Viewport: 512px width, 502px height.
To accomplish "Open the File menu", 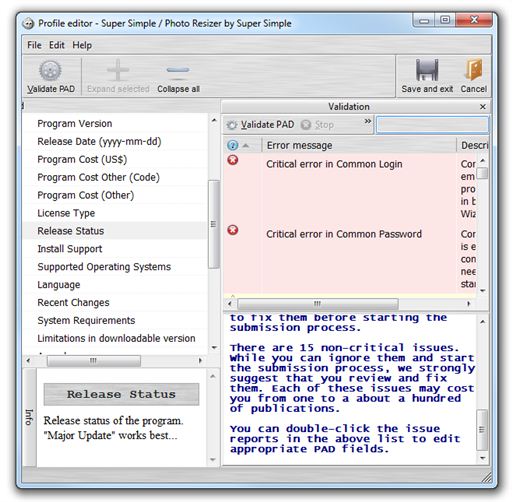I will pos(34,45).
